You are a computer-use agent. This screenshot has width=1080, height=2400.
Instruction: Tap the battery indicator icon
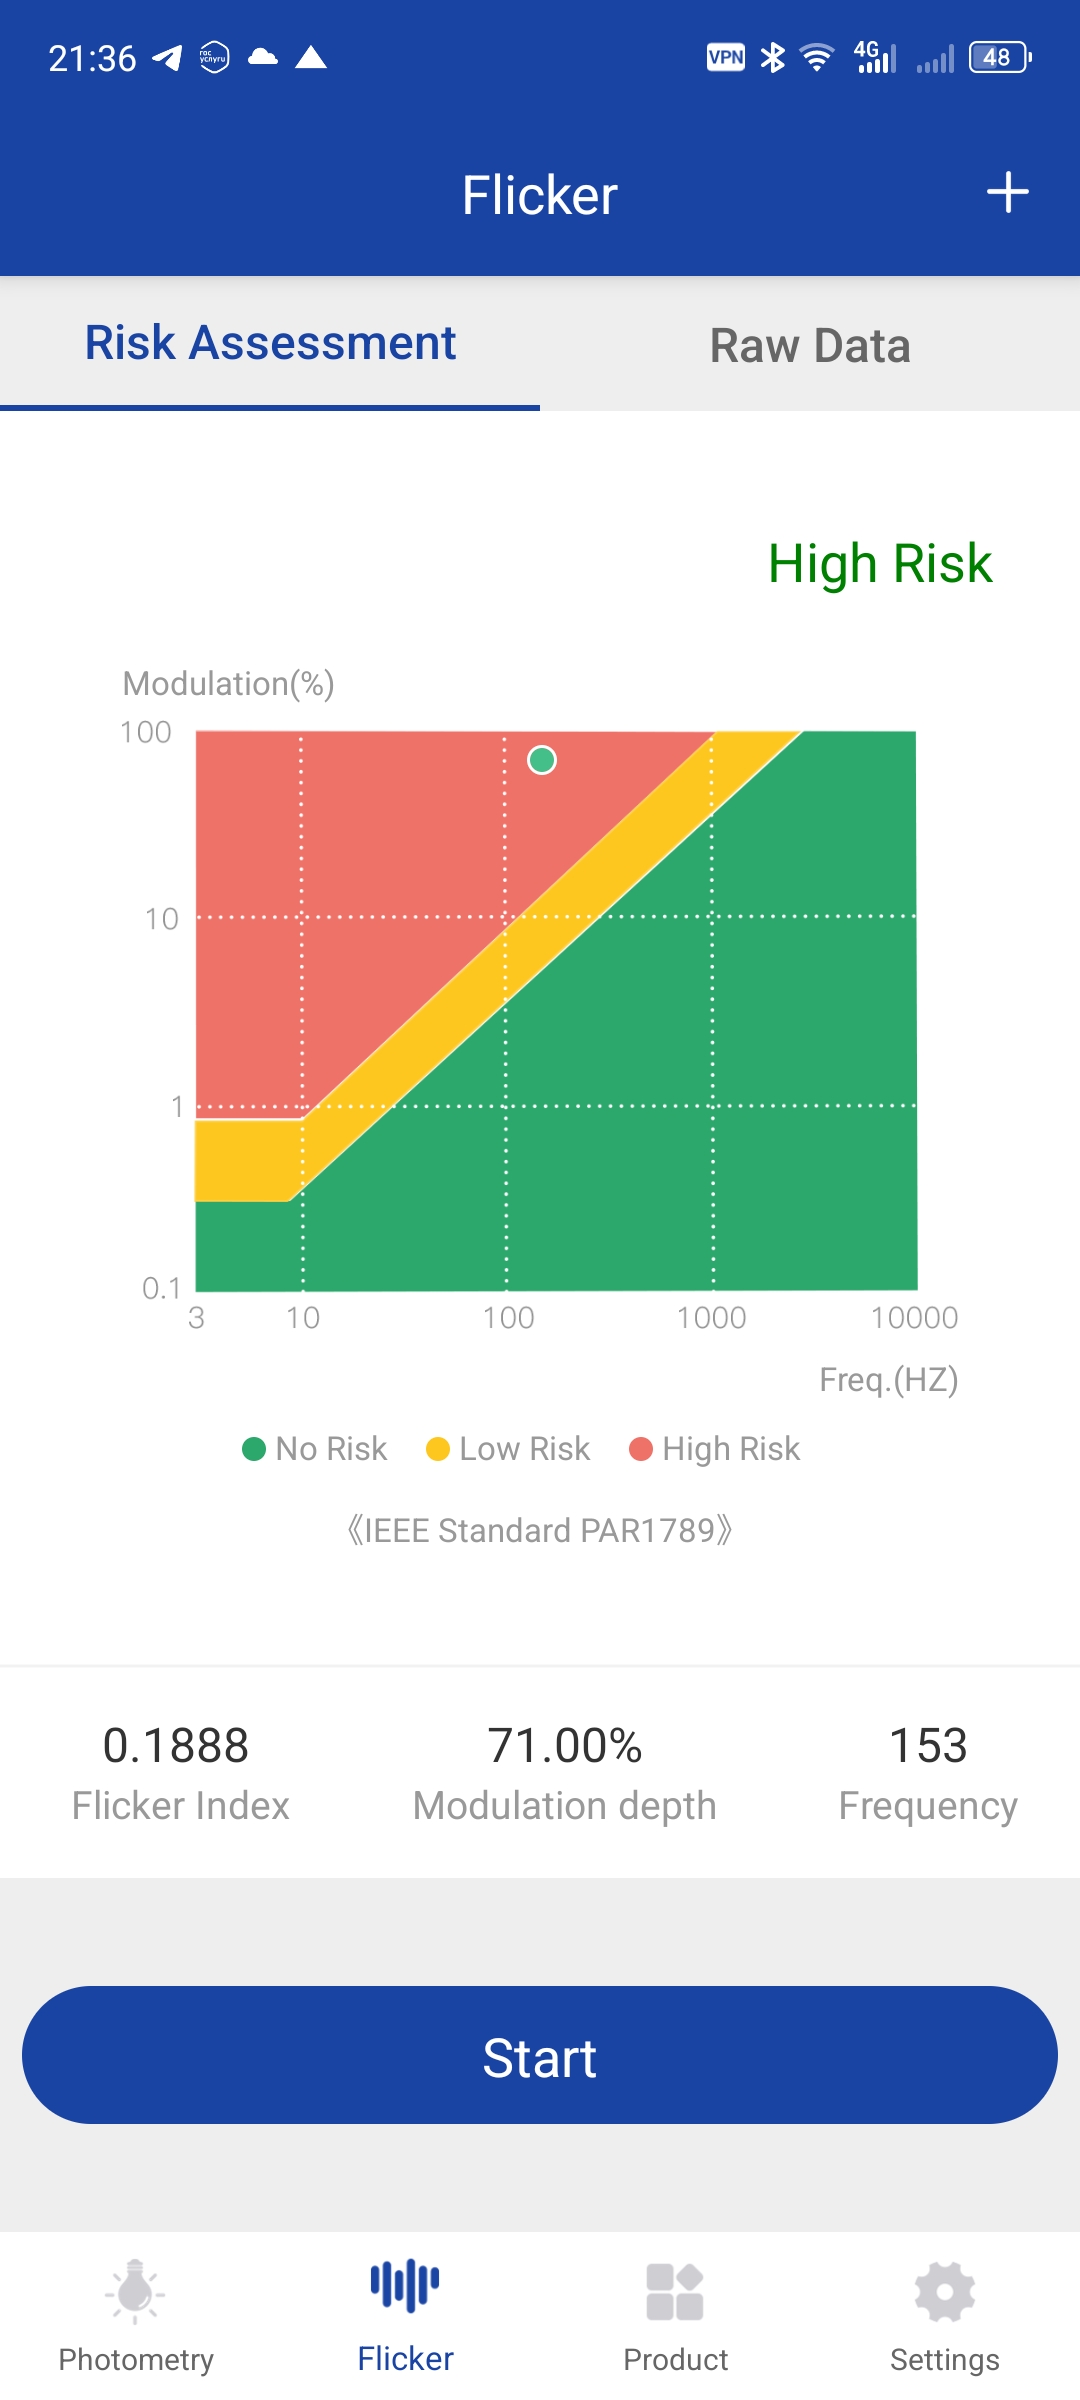[999, 57]
